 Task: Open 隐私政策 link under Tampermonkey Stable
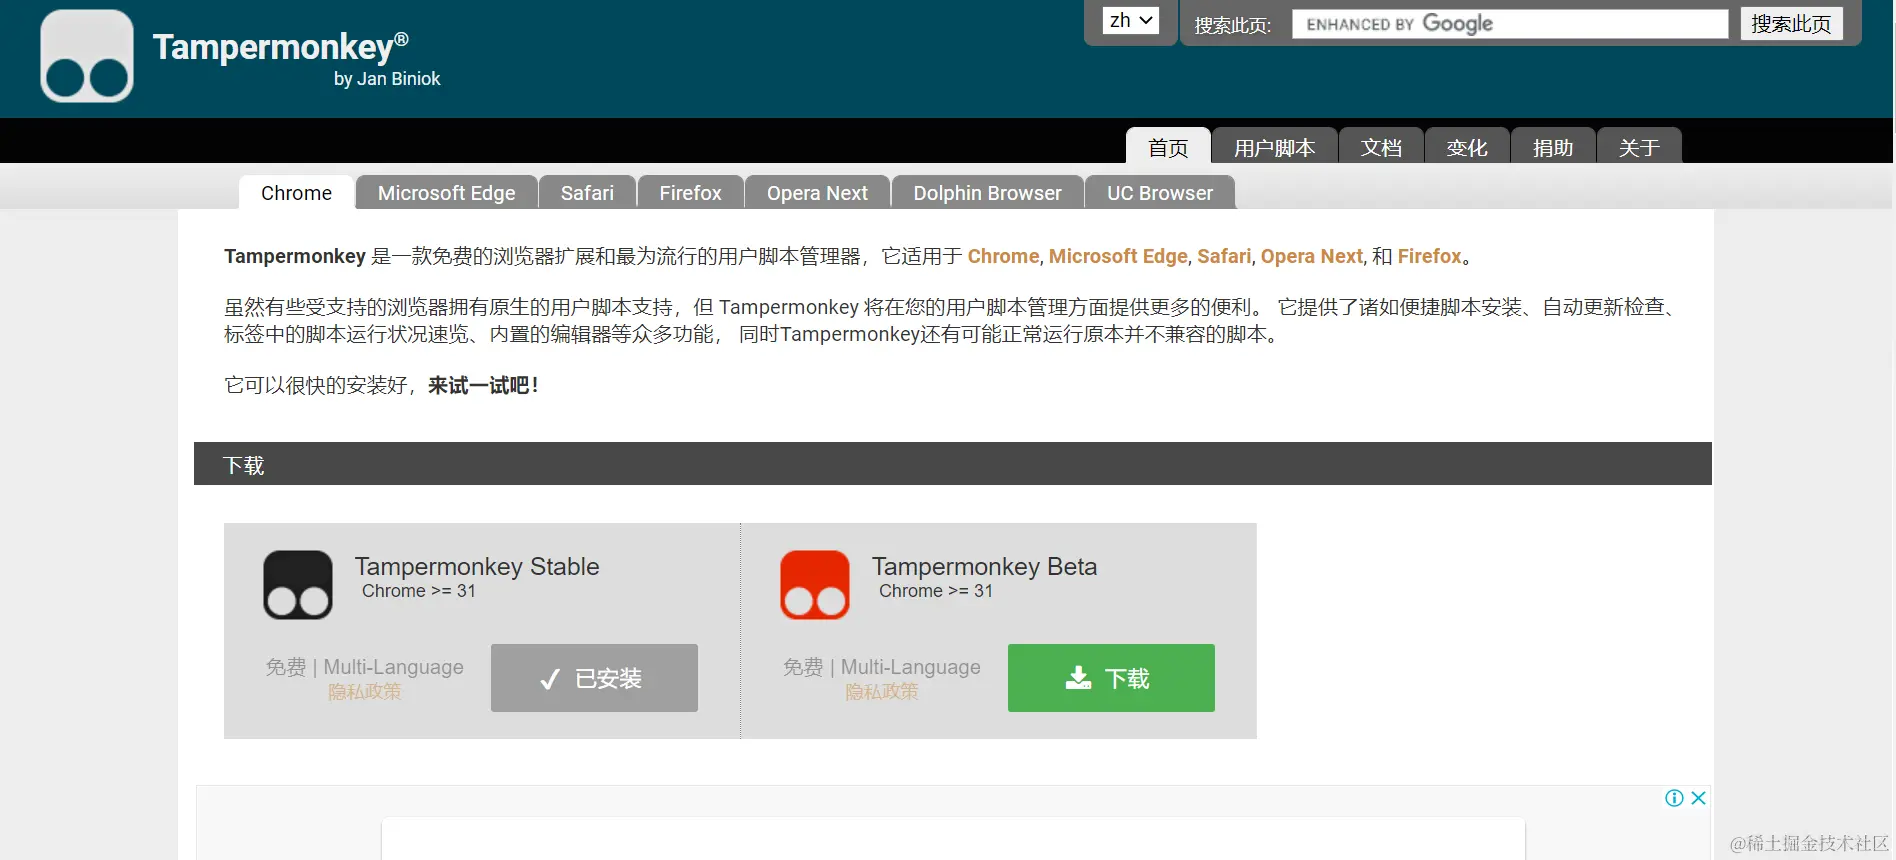click(x=364, y=692)
